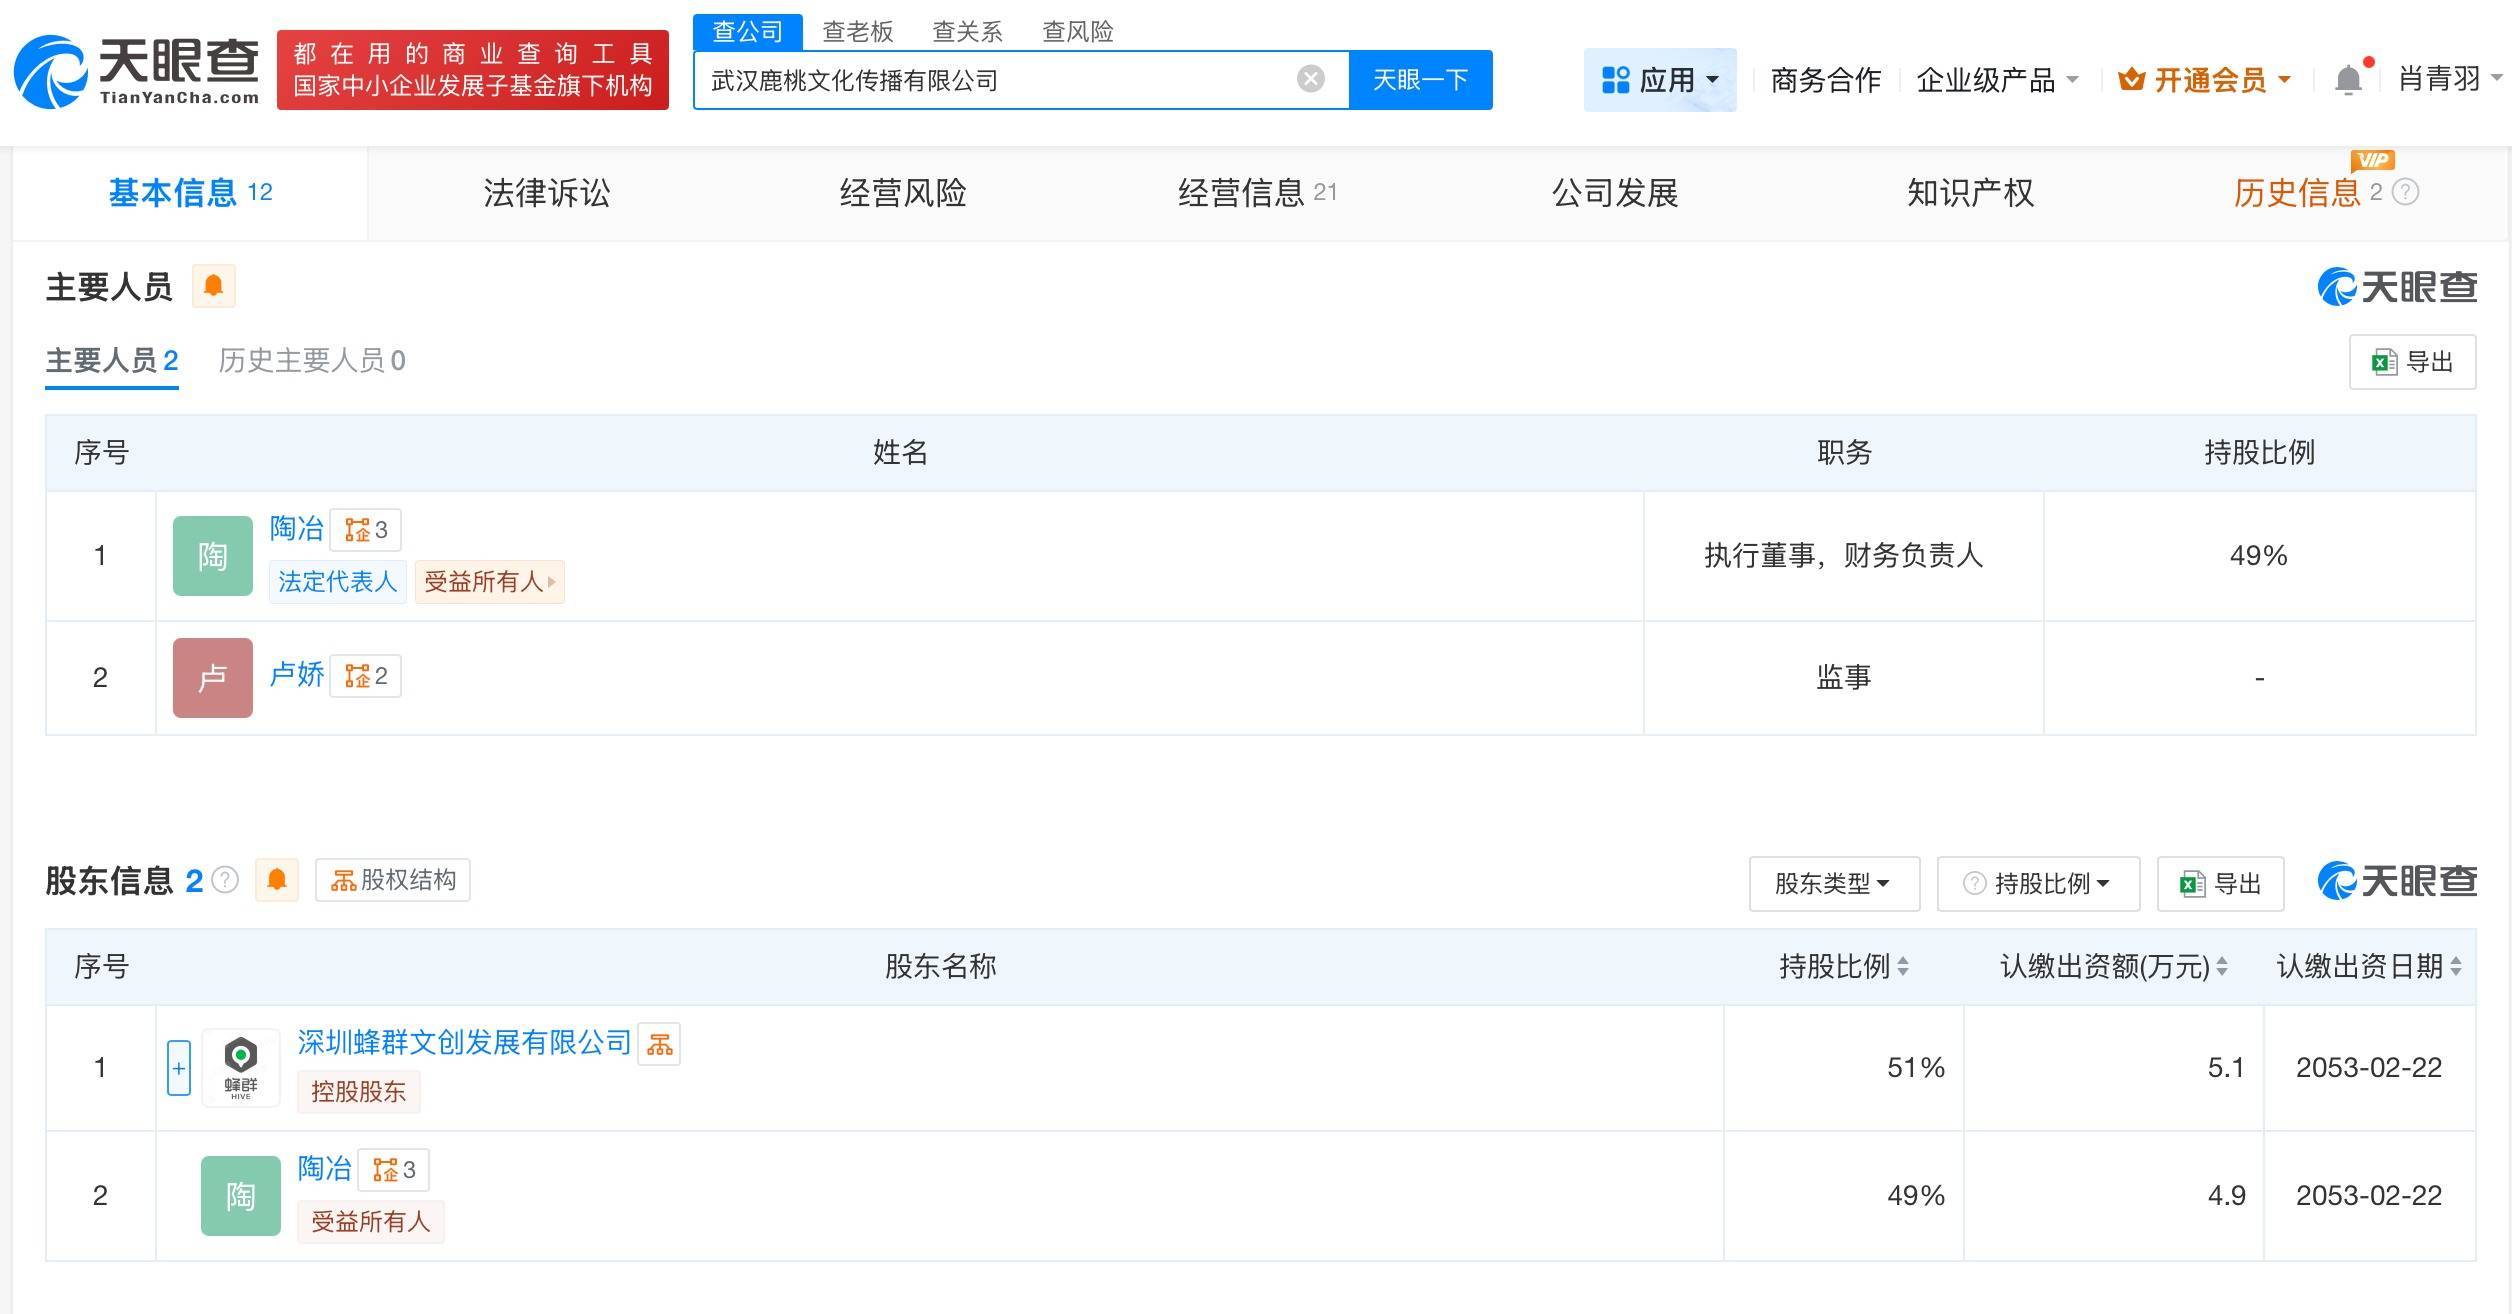Click the red promotional banner in header
This screenshot has width=2512, height=1314.
473,70
